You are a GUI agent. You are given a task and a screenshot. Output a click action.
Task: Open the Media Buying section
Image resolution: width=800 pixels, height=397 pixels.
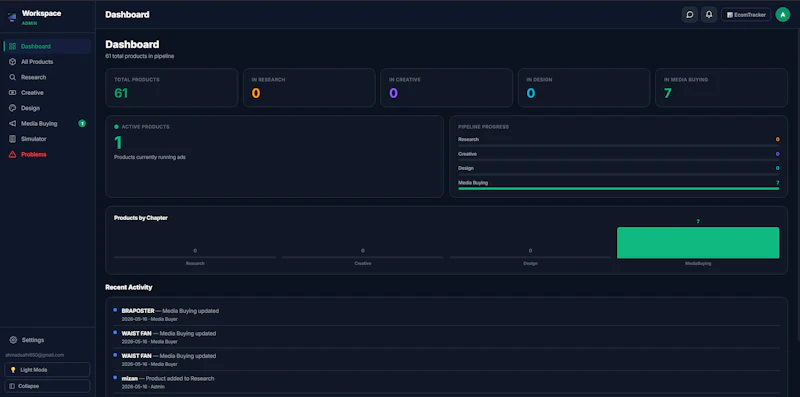(x=47, y=123)
